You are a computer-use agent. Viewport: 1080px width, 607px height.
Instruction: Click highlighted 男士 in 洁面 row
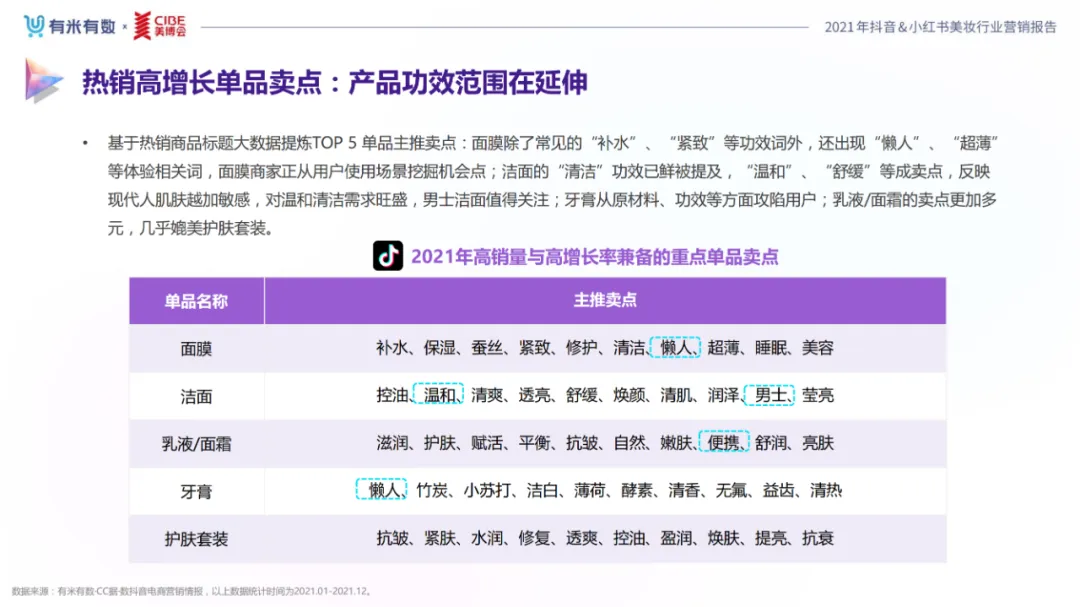click(x=769, y=395)
